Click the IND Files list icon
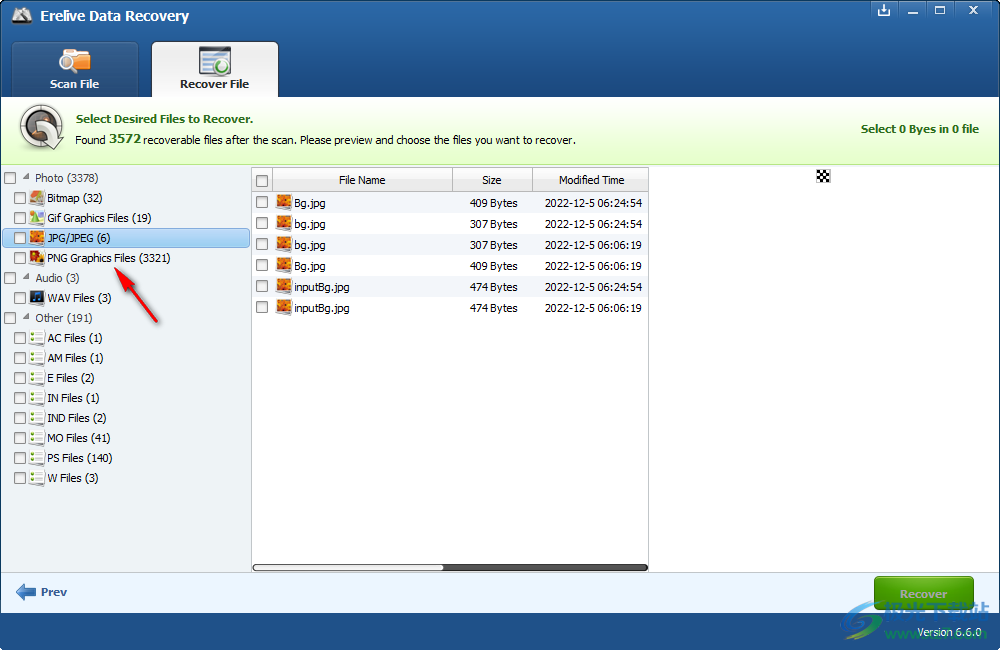 (x=37, y=417)
